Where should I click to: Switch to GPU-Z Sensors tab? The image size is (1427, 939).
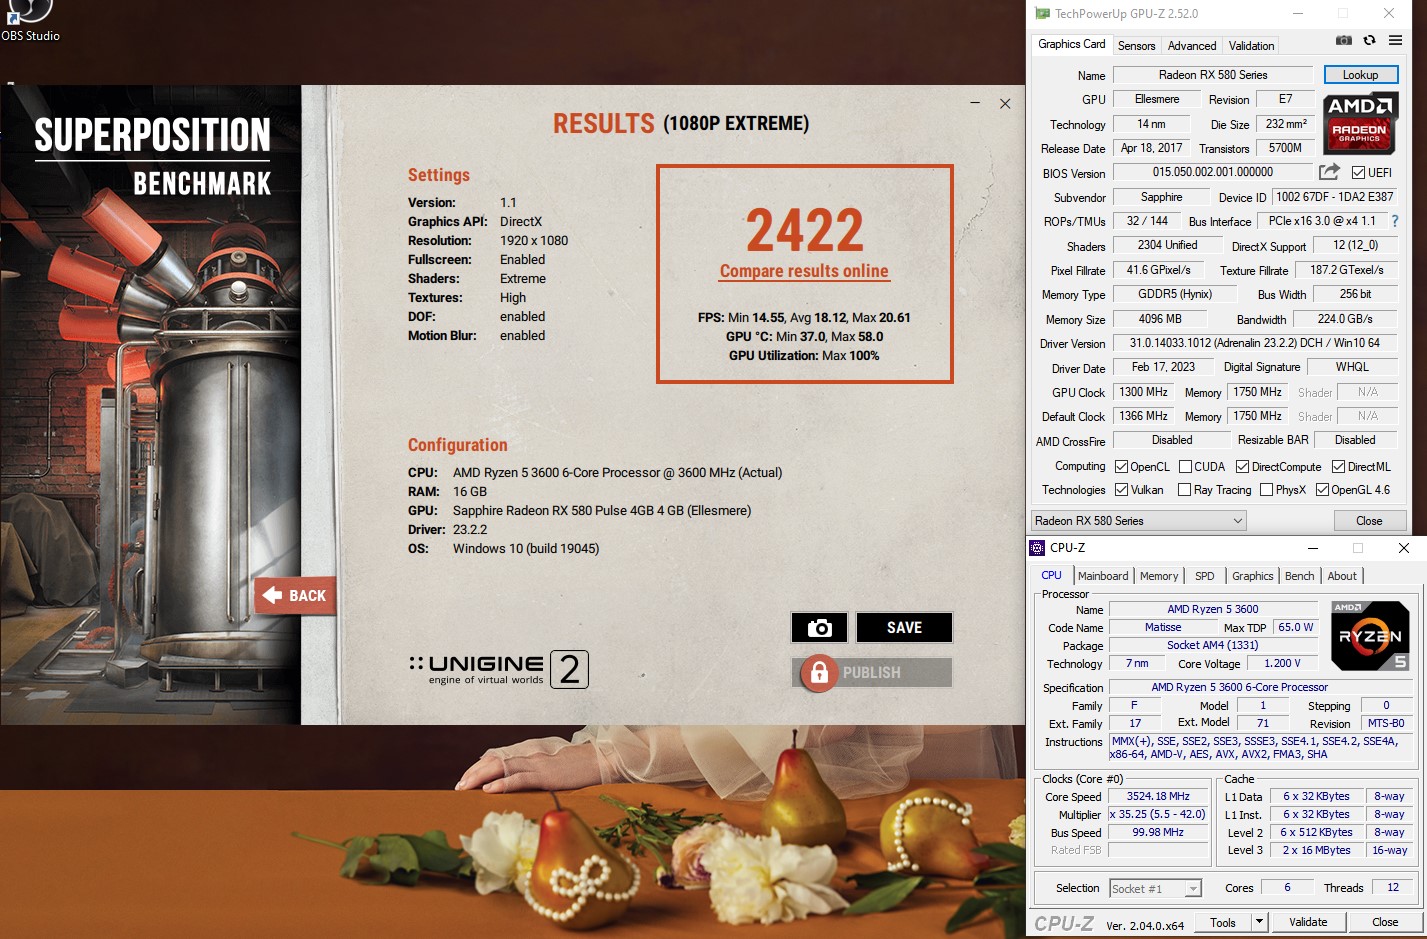[1136, 45]
